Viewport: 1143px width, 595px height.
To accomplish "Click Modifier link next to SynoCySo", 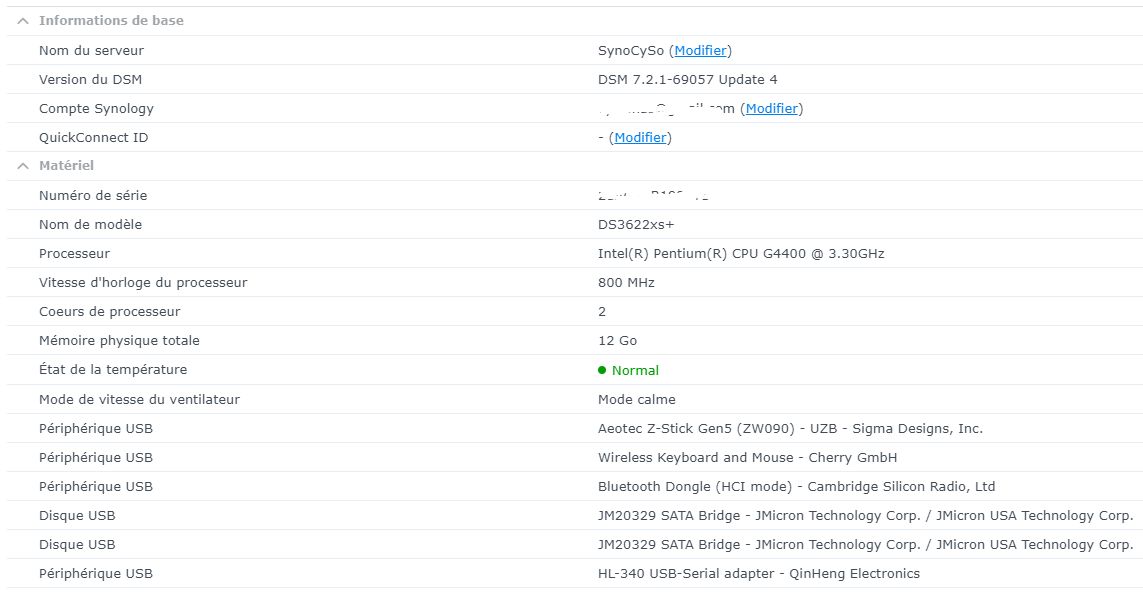I will 701,51.
